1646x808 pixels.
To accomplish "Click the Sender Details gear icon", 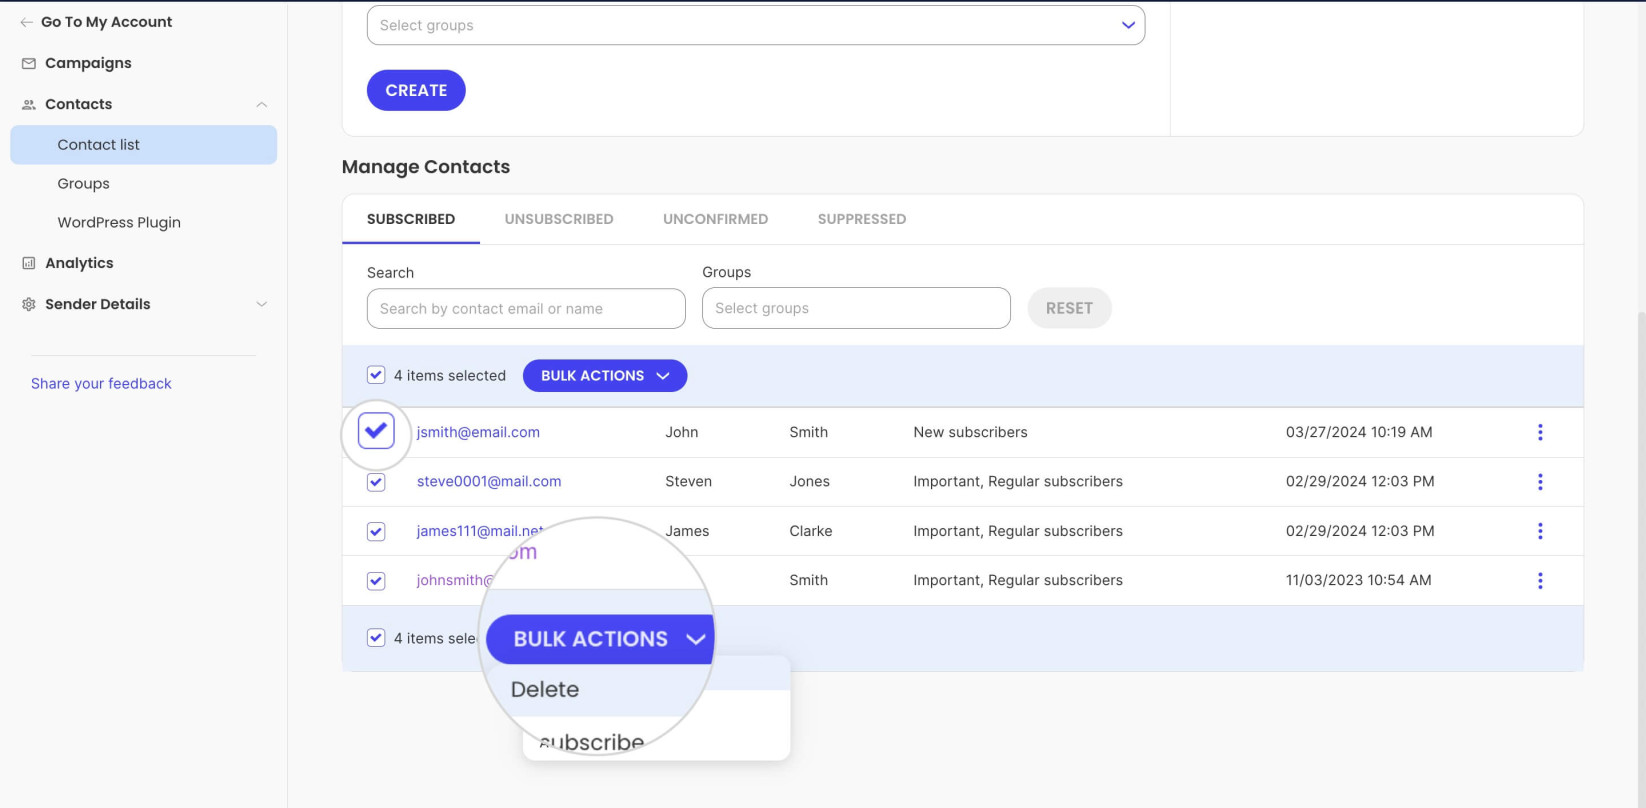I will click(29, 304).
